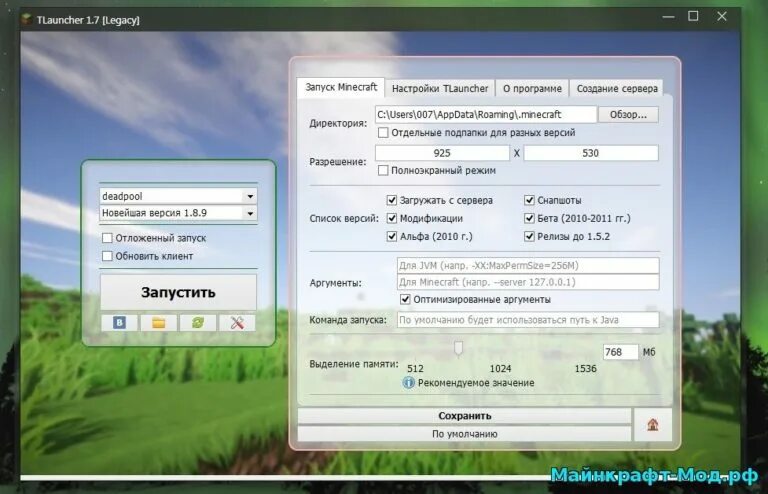
Task: Open the Создание сервера tab
Action: (x=617, y=89)
